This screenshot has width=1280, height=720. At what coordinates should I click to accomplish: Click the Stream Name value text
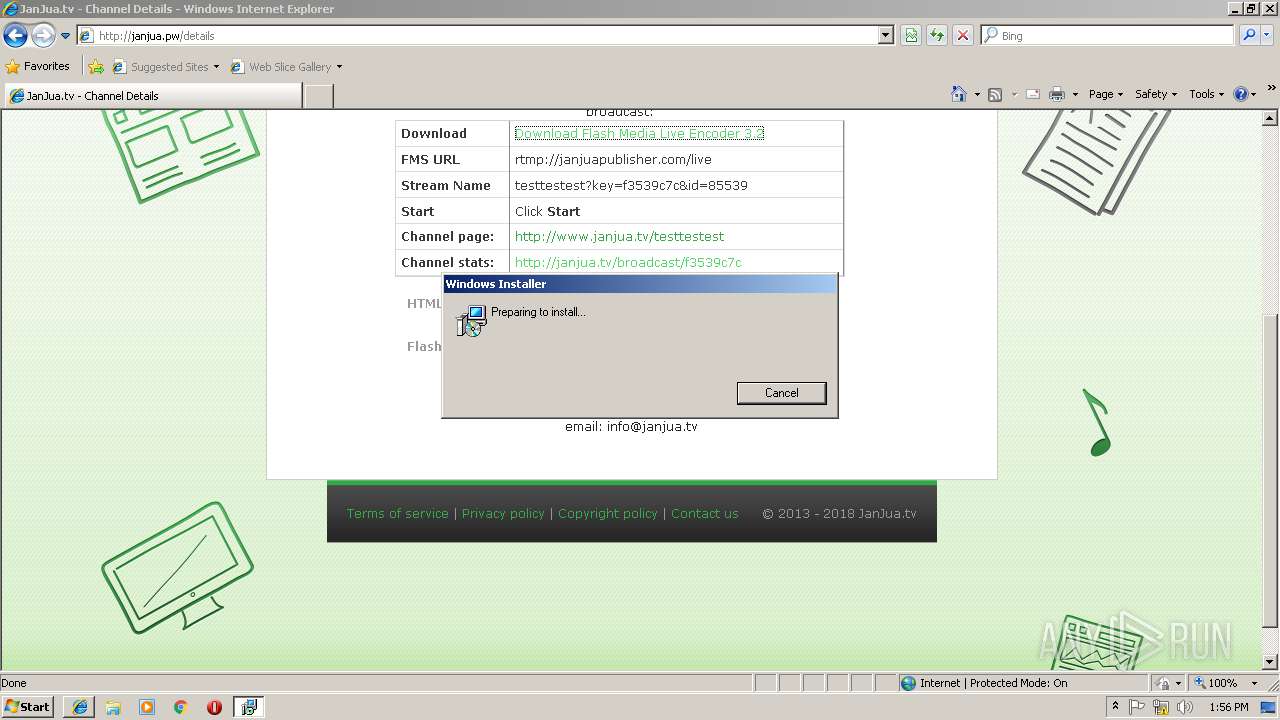coord(631,185)
